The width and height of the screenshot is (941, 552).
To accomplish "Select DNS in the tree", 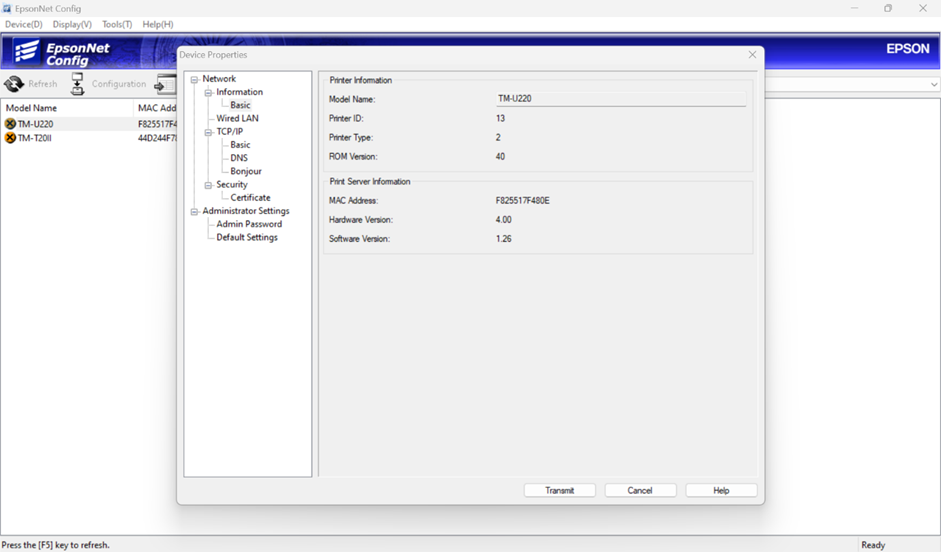I will point(239,158).
